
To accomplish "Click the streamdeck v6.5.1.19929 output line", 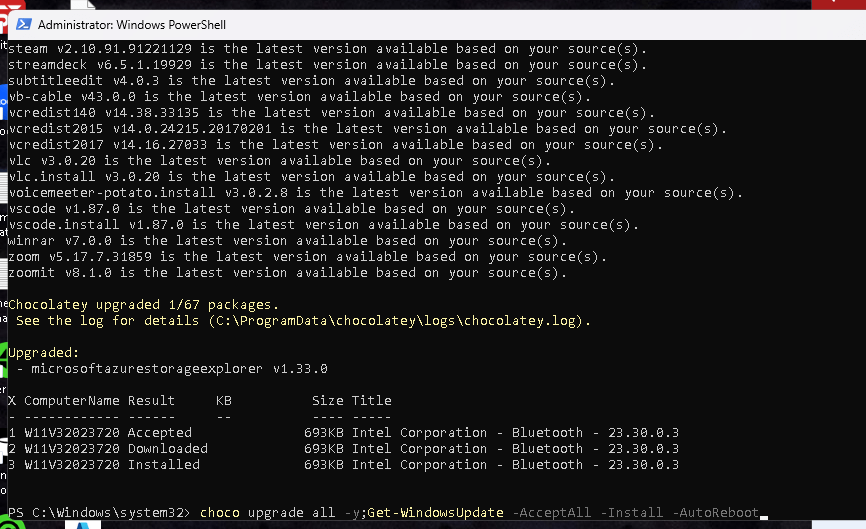I will [x=327, y=65].
